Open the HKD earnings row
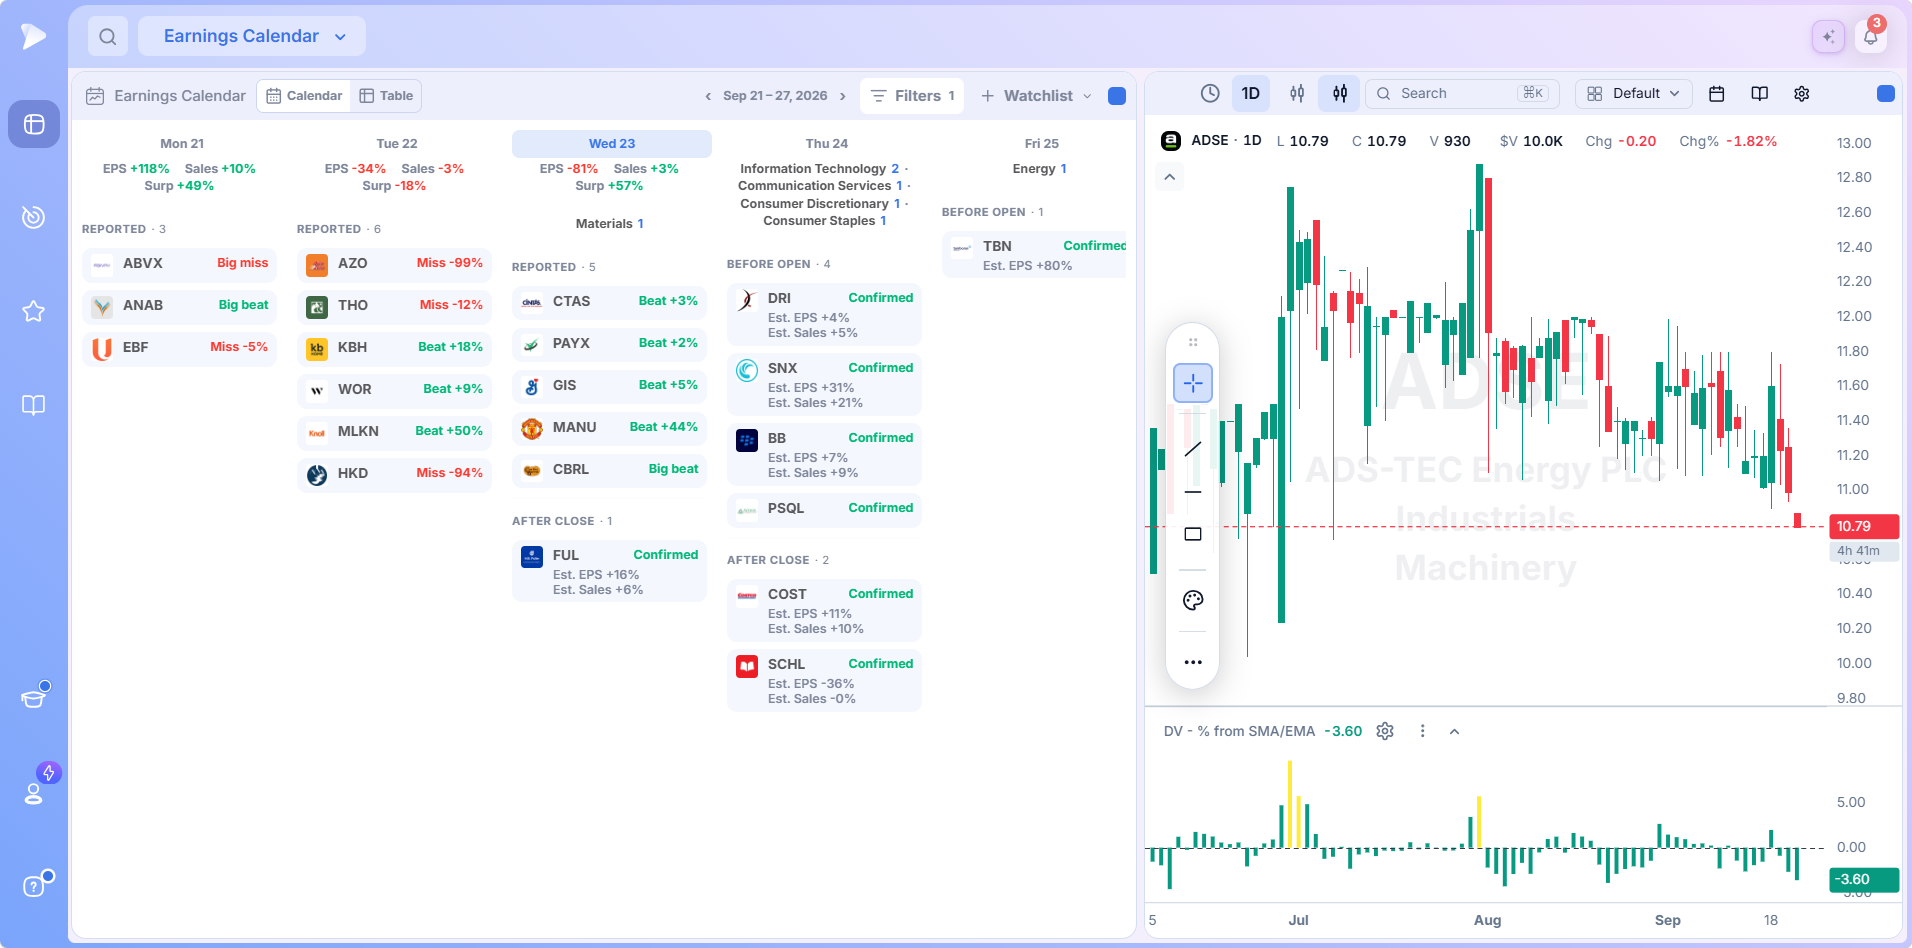The width and height of the screenshot is (1912, 948). click(x=394, y=474)
